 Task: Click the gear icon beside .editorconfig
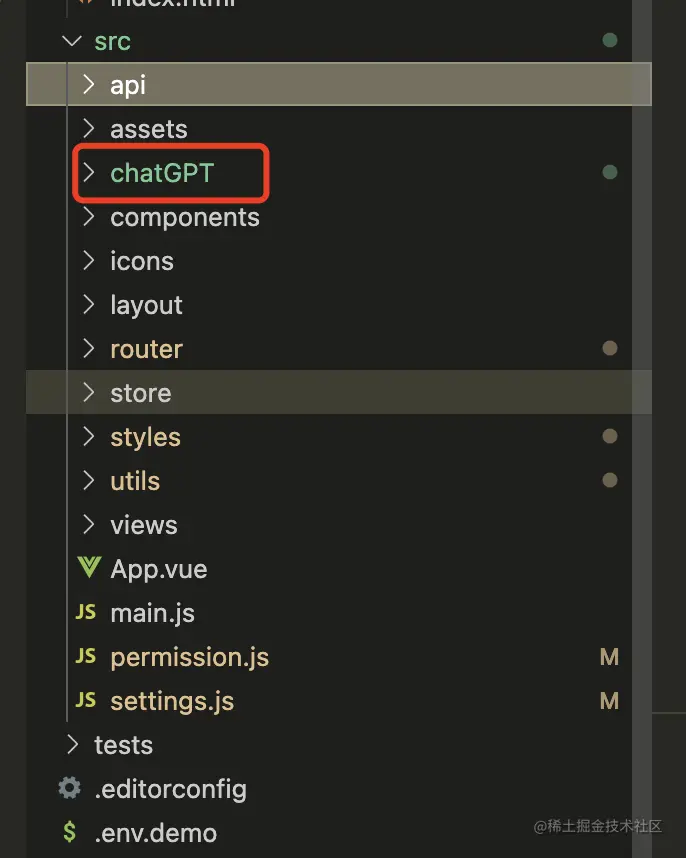click(x=69, y=788)
